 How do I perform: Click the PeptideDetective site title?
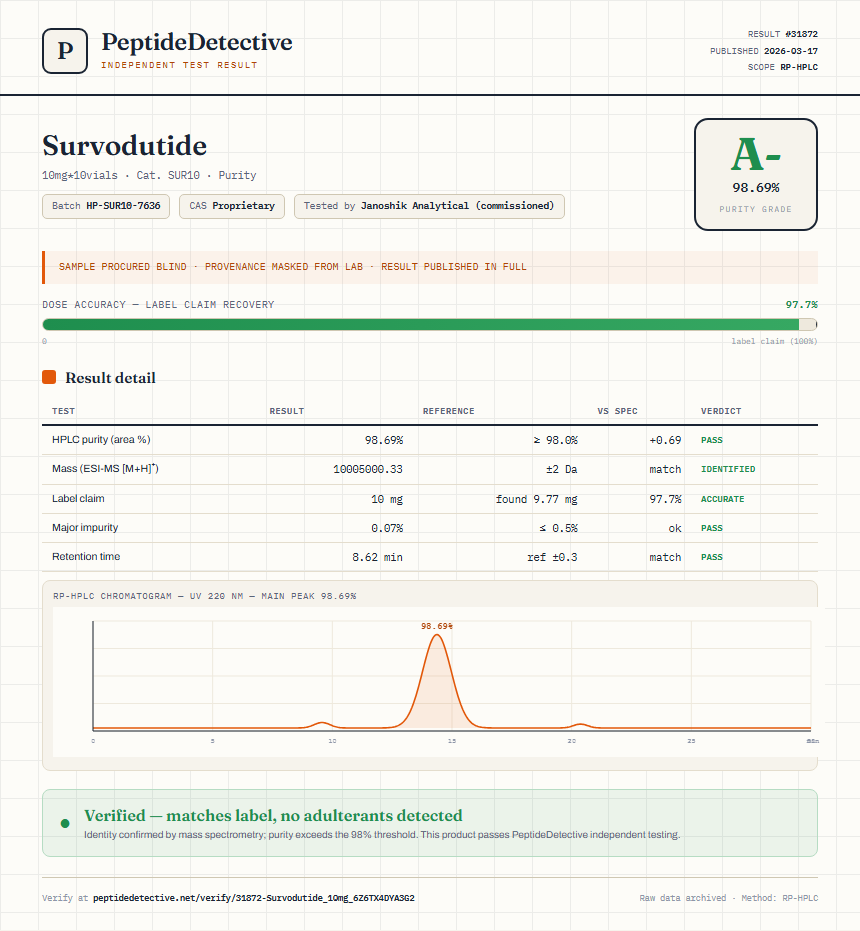[197, 42]
